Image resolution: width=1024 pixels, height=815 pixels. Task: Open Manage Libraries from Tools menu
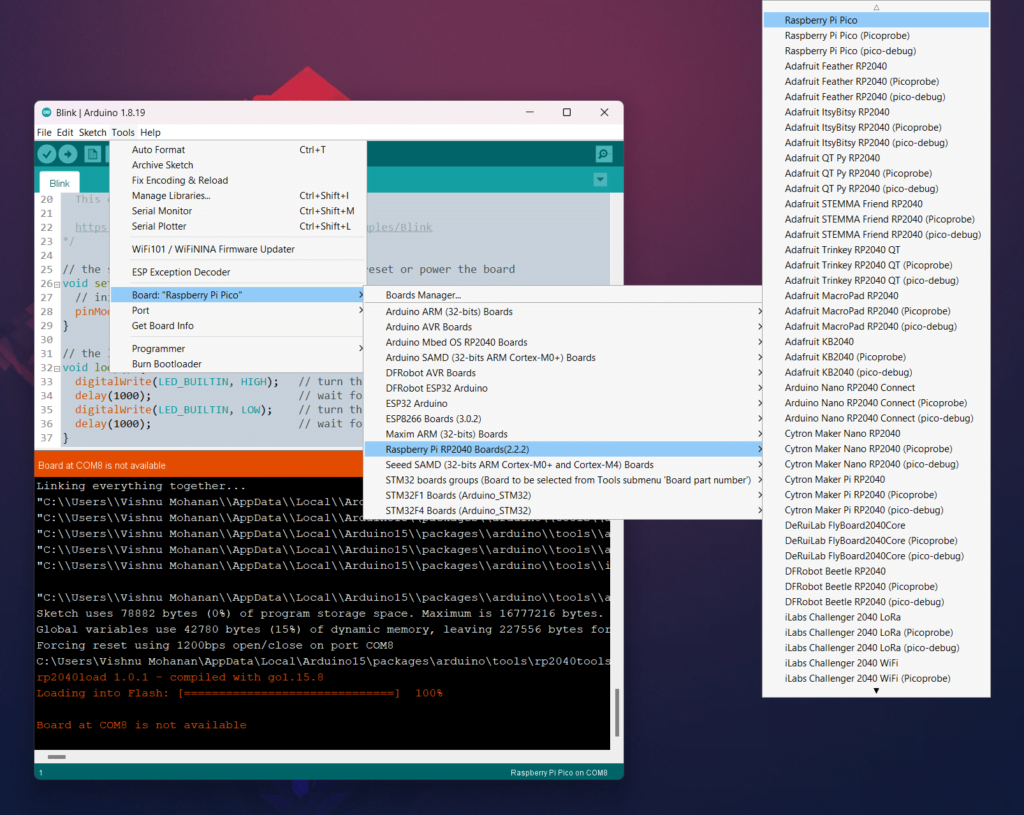[238, 195]
